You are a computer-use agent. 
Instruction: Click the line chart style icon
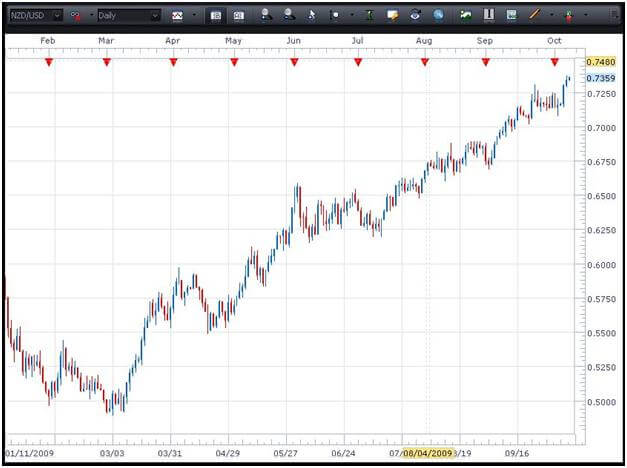tap(177, 16)
